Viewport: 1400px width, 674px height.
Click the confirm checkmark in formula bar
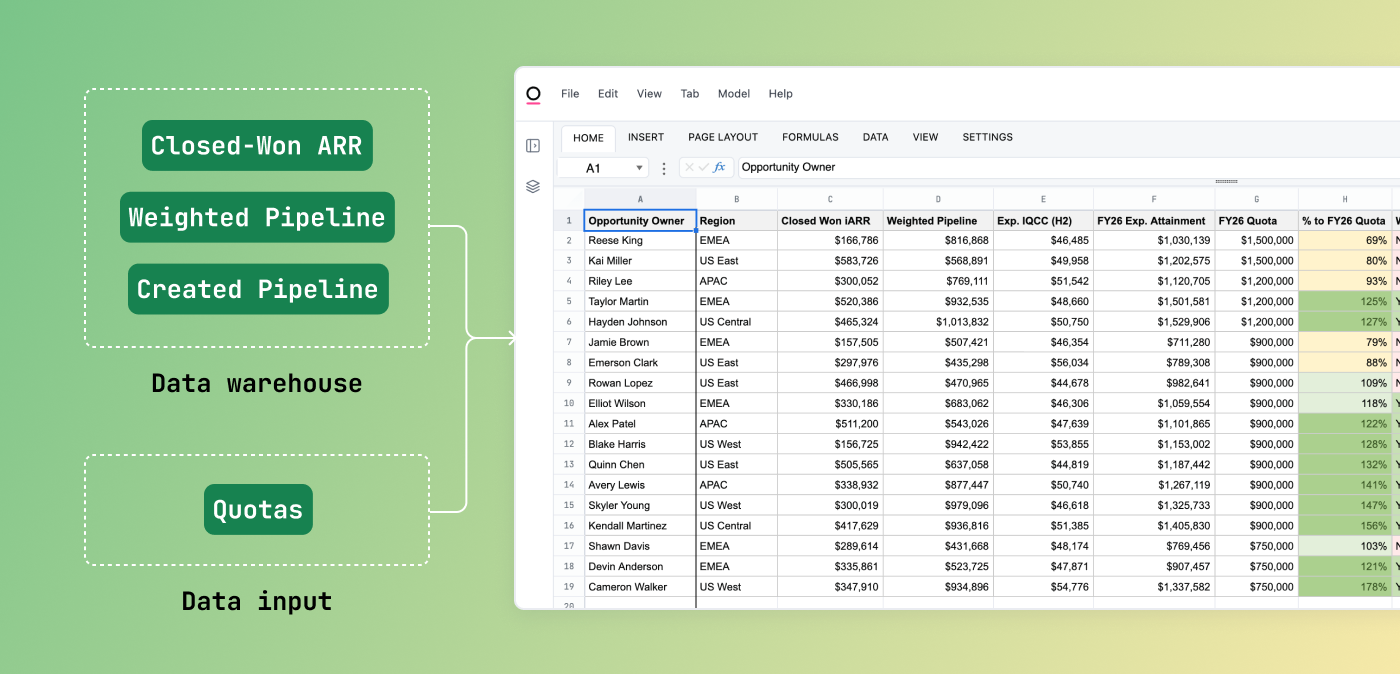tap(704, 168)
